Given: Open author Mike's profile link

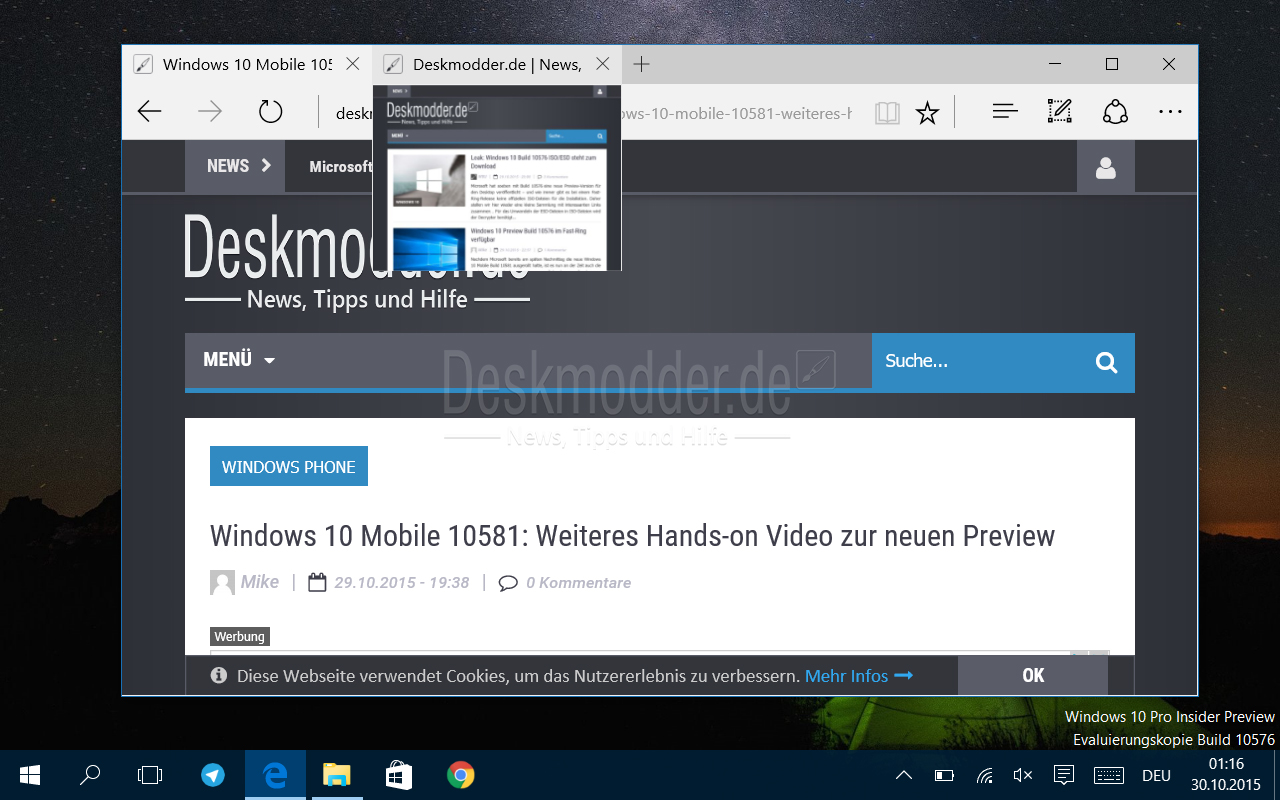Looking at the screenshot, I should click(x=260, y=582).
